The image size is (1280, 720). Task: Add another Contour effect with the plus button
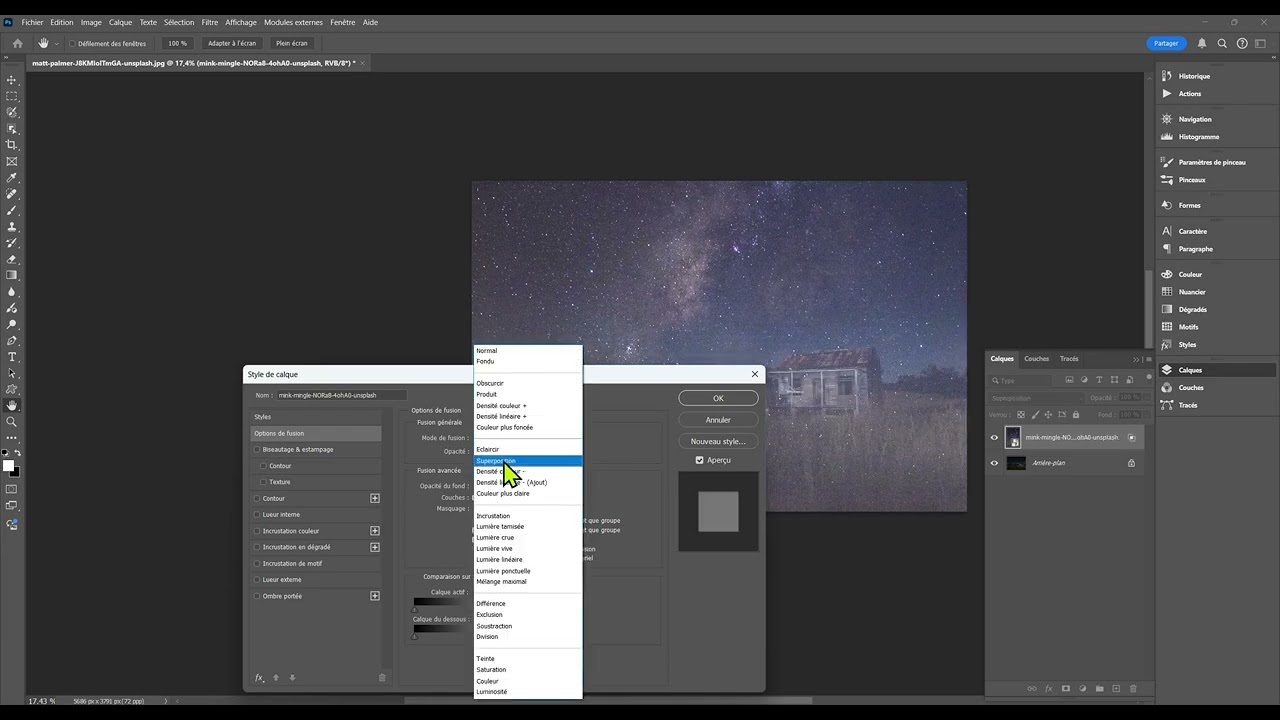375,498
